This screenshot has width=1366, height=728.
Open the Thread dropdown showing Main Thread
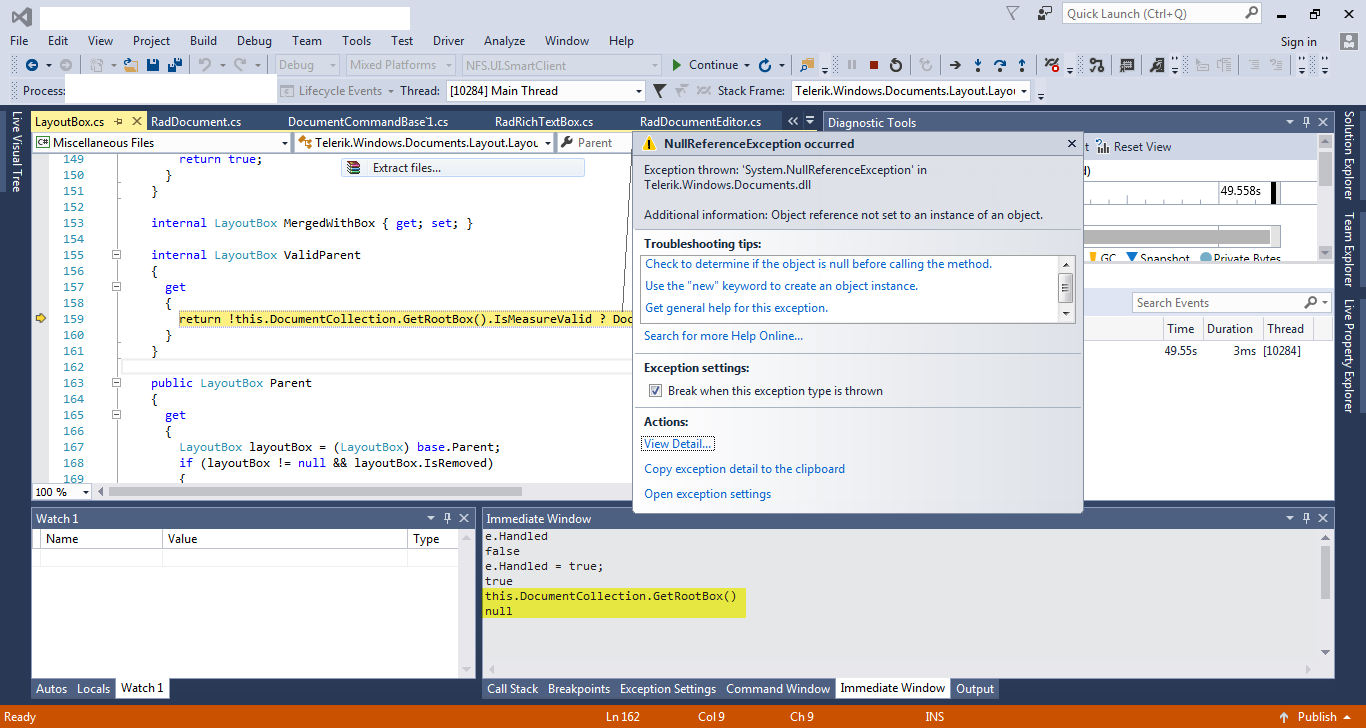(638, 91)
